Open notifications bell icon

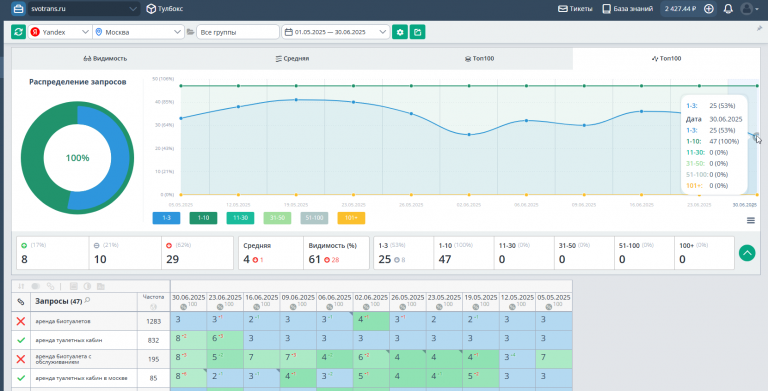[728, 8]
